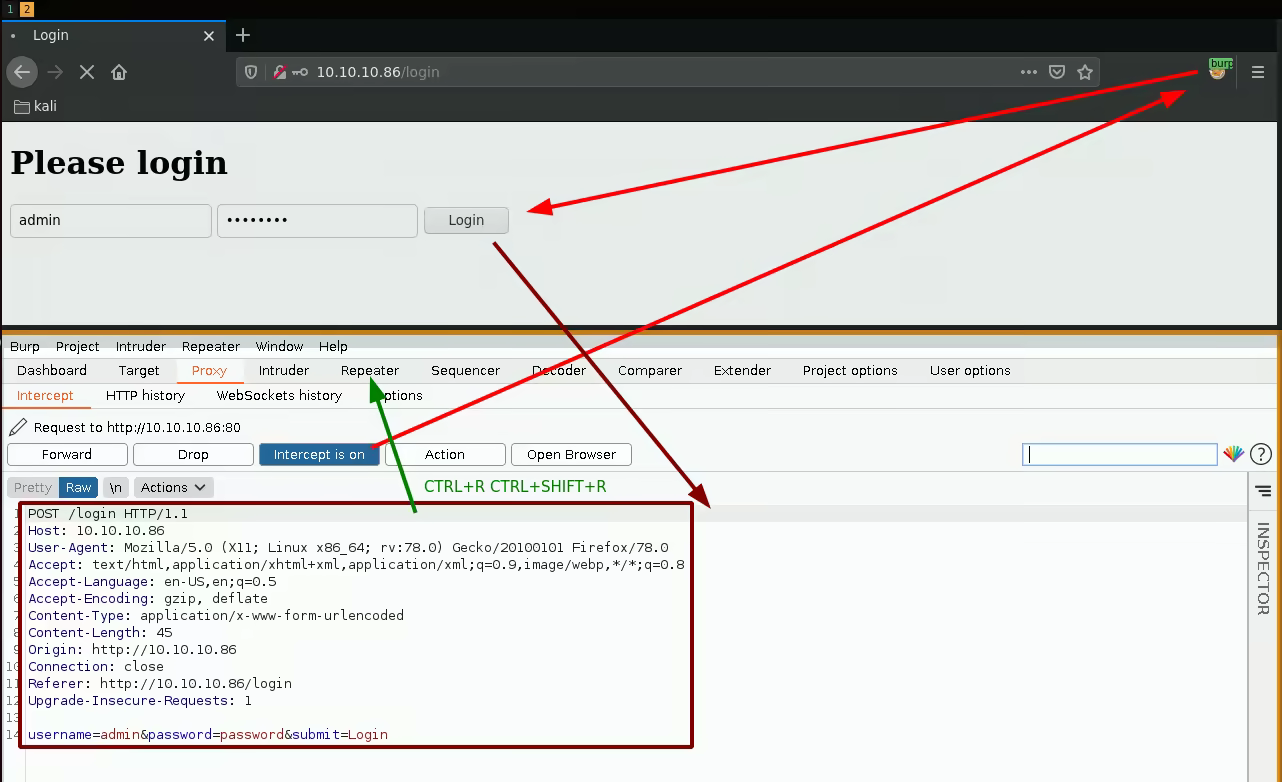Bookmark this page with the star icon

[1085, 72]
